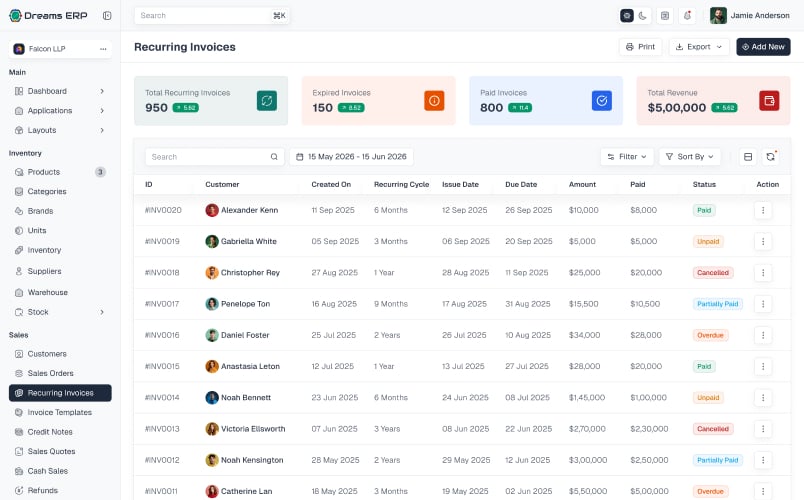Expand the Dashboard menu
The width and height of the screenshot is (804, 500).
60,91
